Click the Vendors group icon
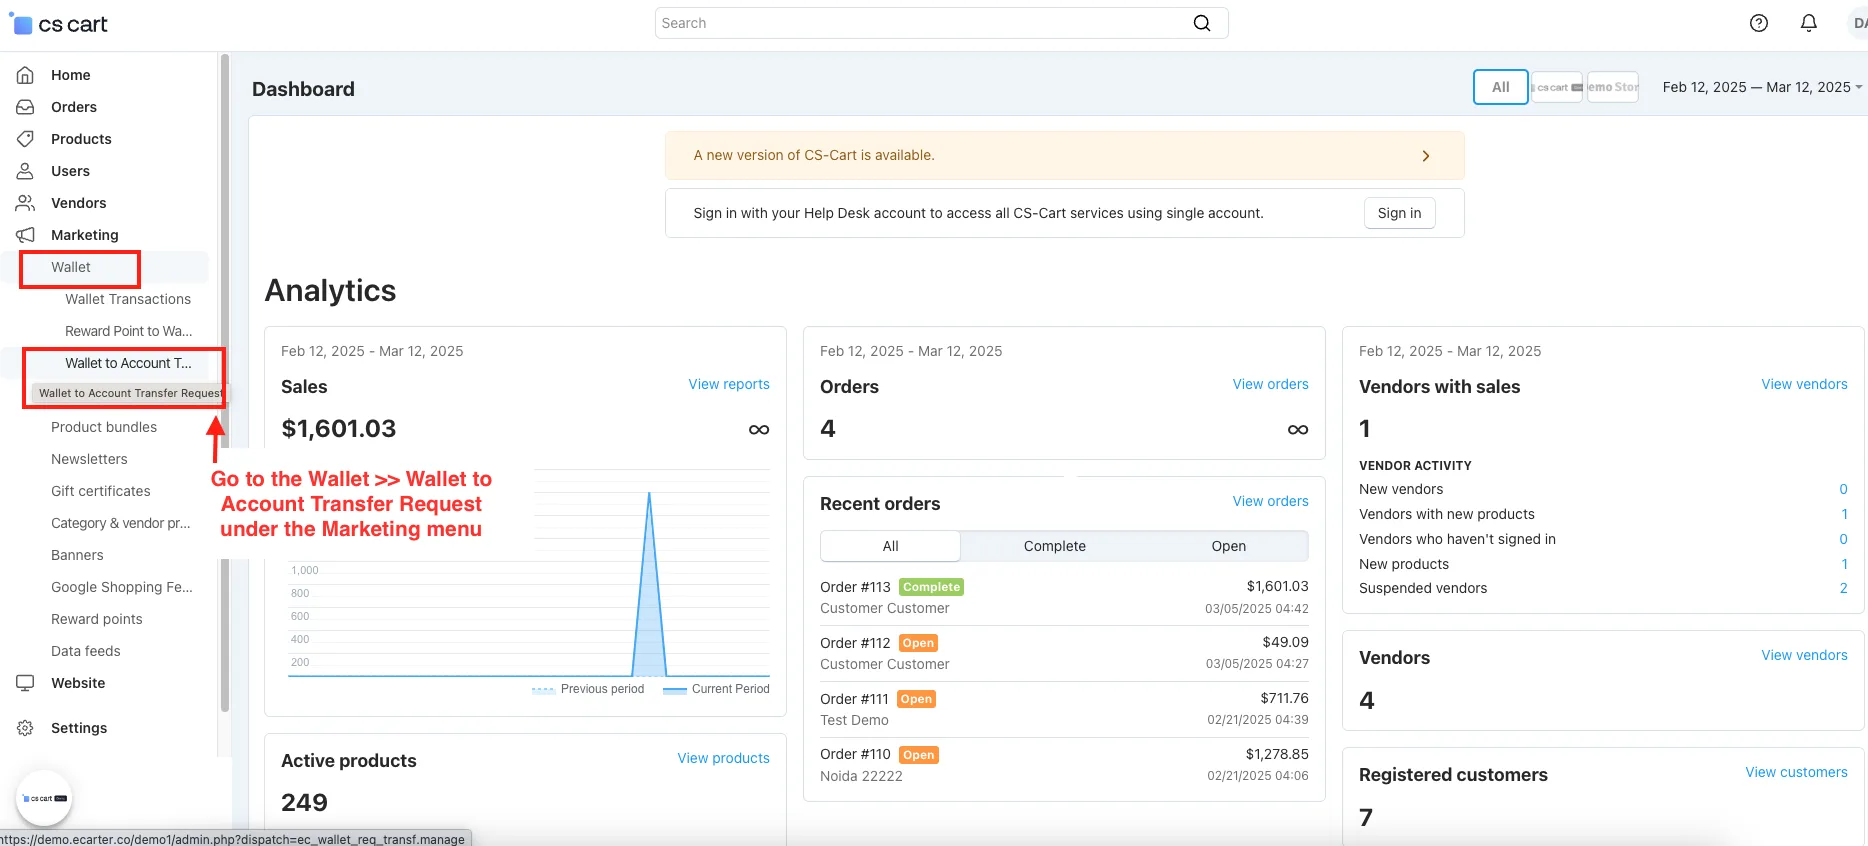 (26, 203)
